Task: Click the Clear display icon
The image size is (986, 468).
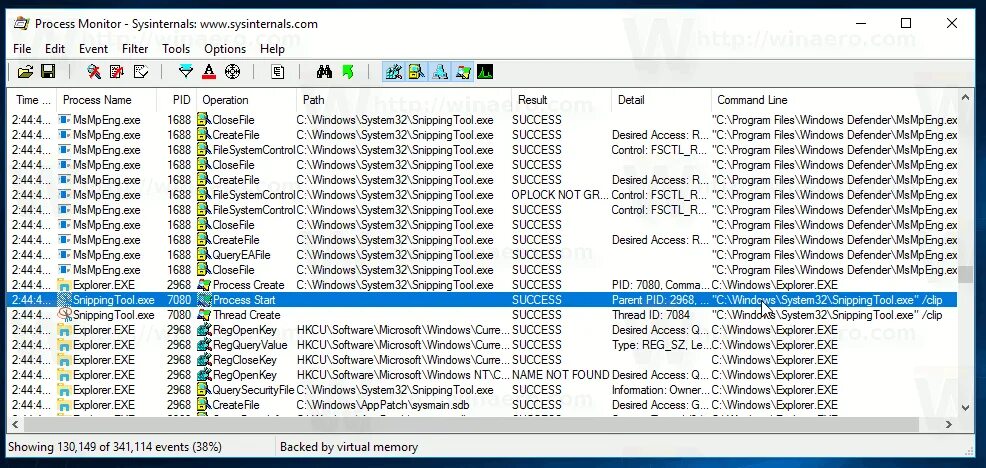Action: point(141,72)
